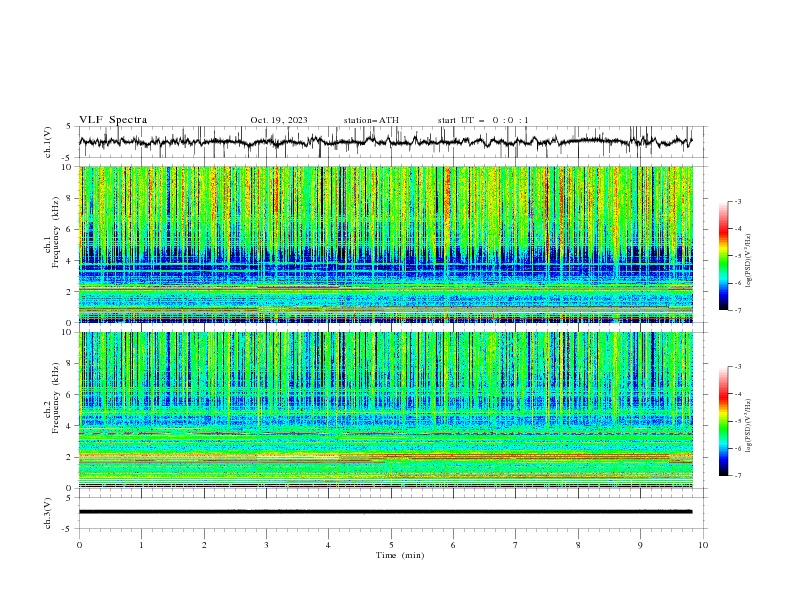Viewport: 792px width, 612px height.
Task: Click inside the ch.2 spectrogram panel
Action: [386, 410]
